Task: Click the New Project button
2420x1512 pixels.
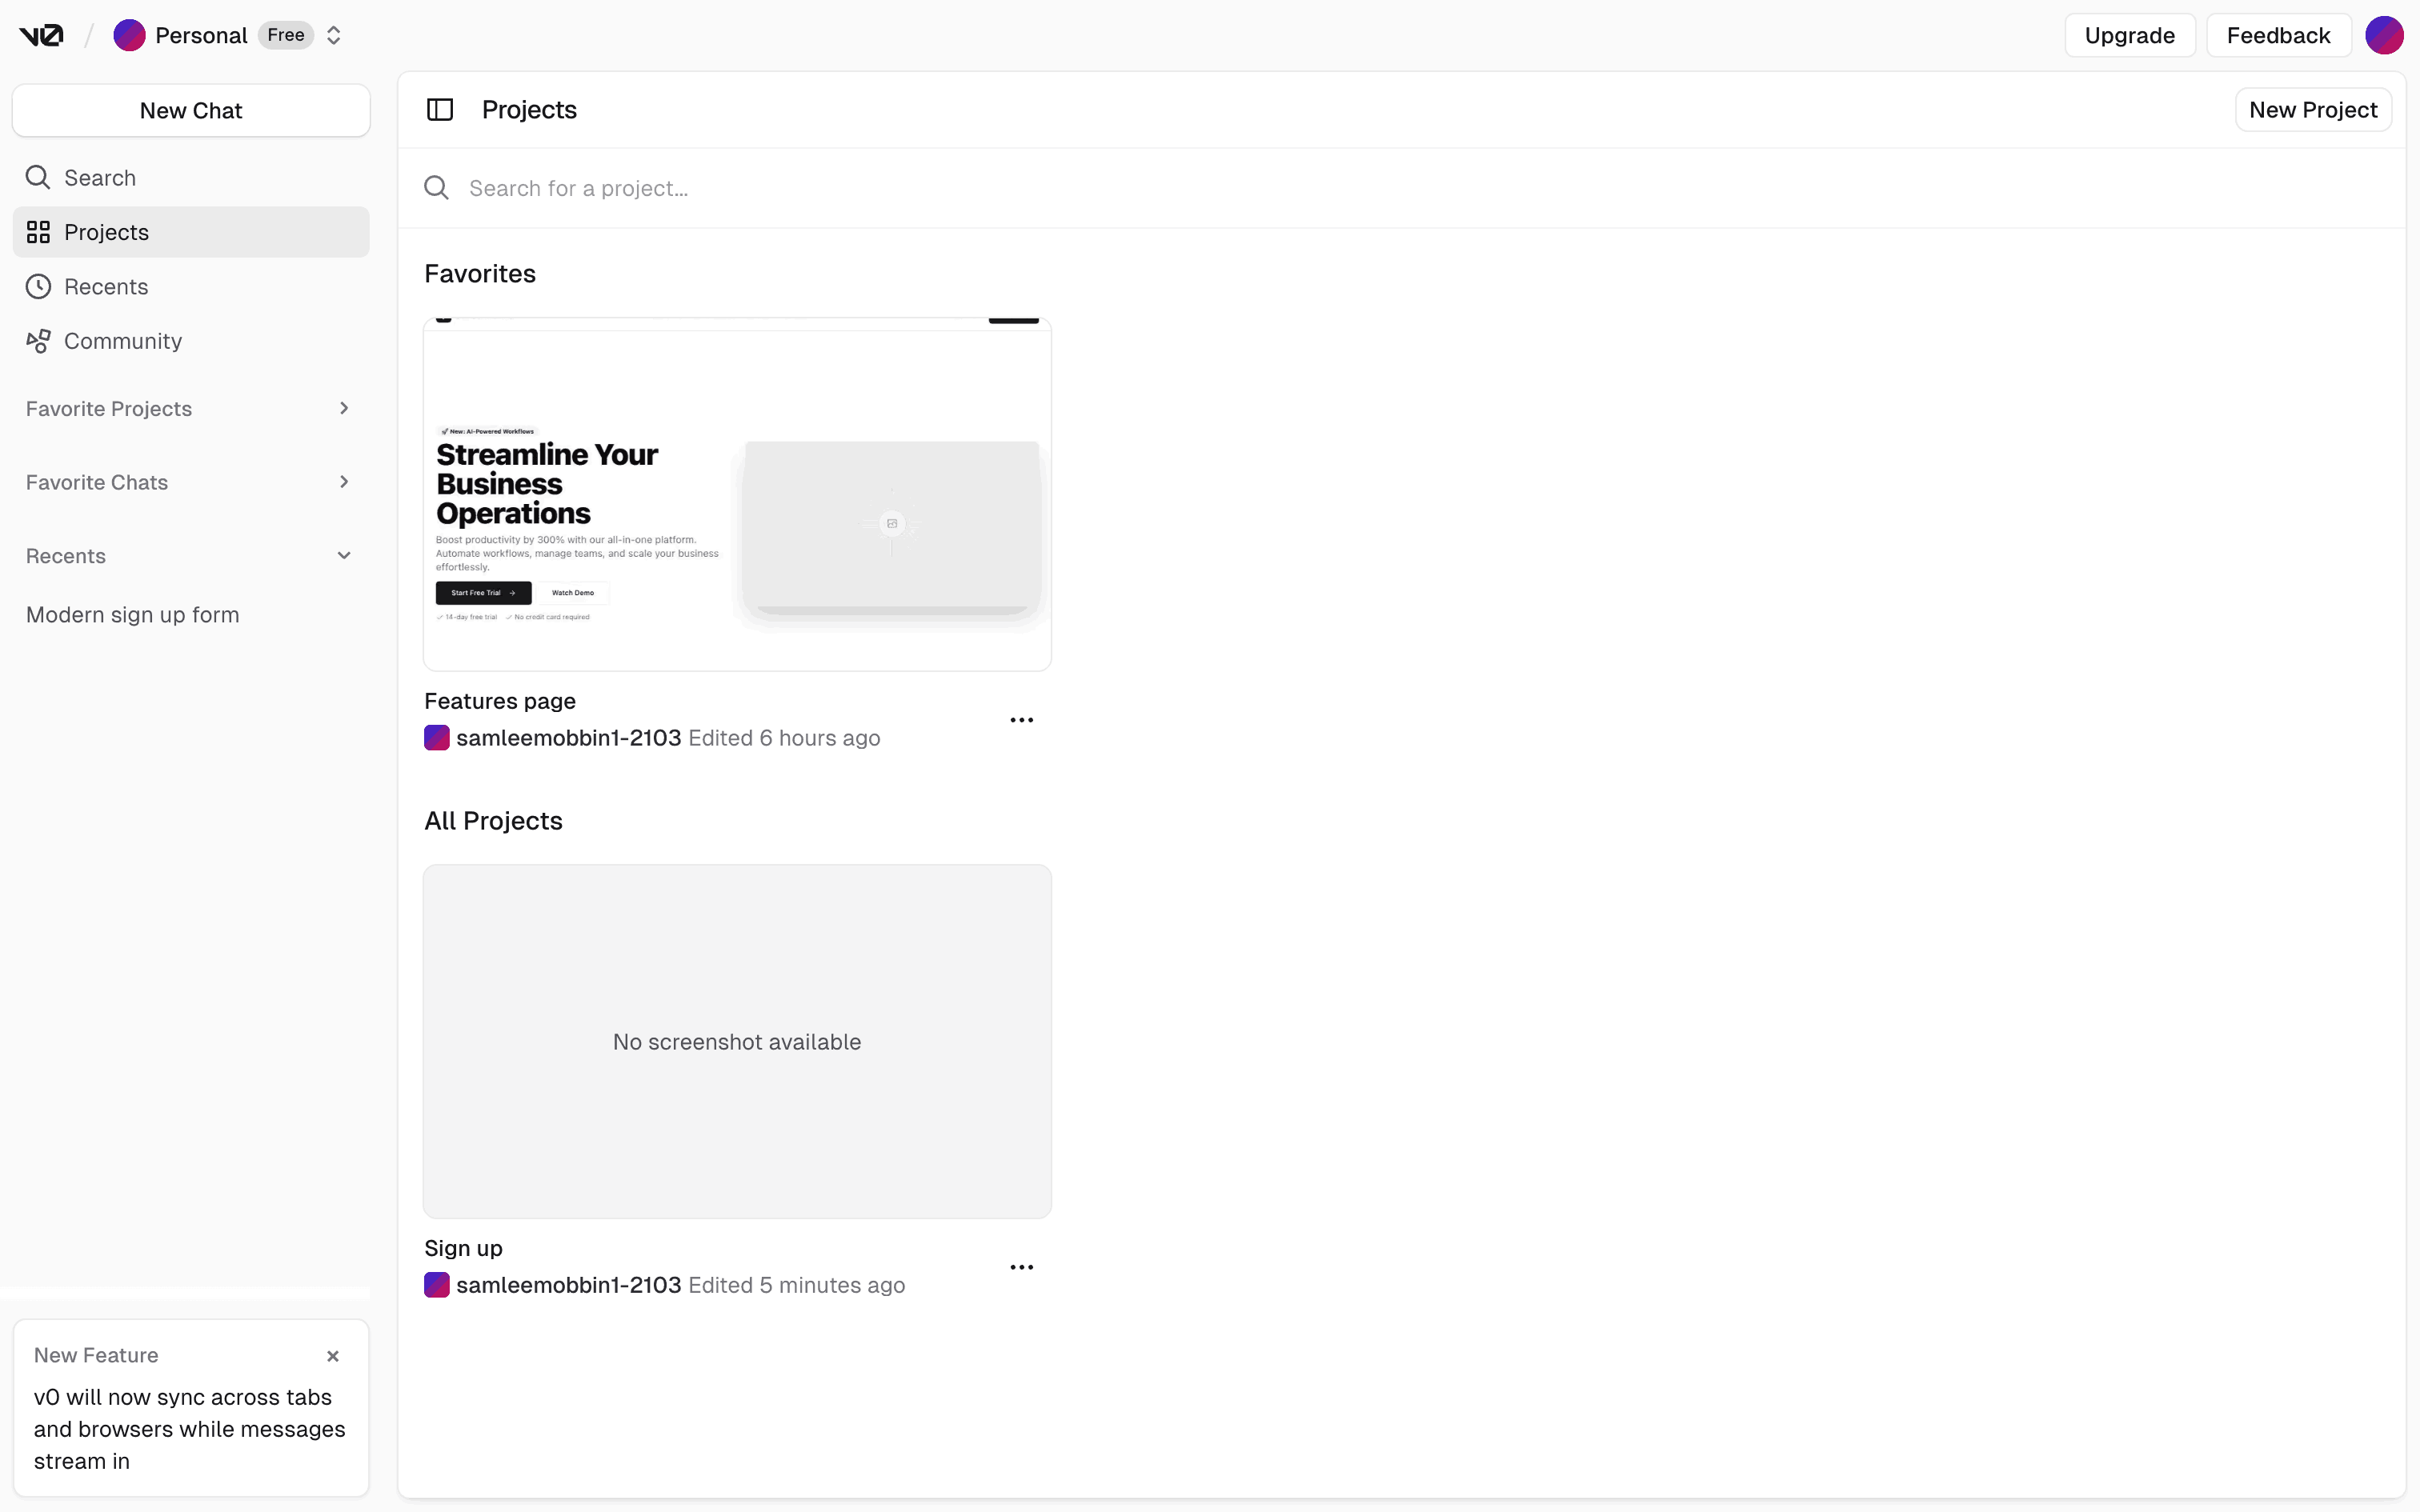Action: tap(2312, 110)
